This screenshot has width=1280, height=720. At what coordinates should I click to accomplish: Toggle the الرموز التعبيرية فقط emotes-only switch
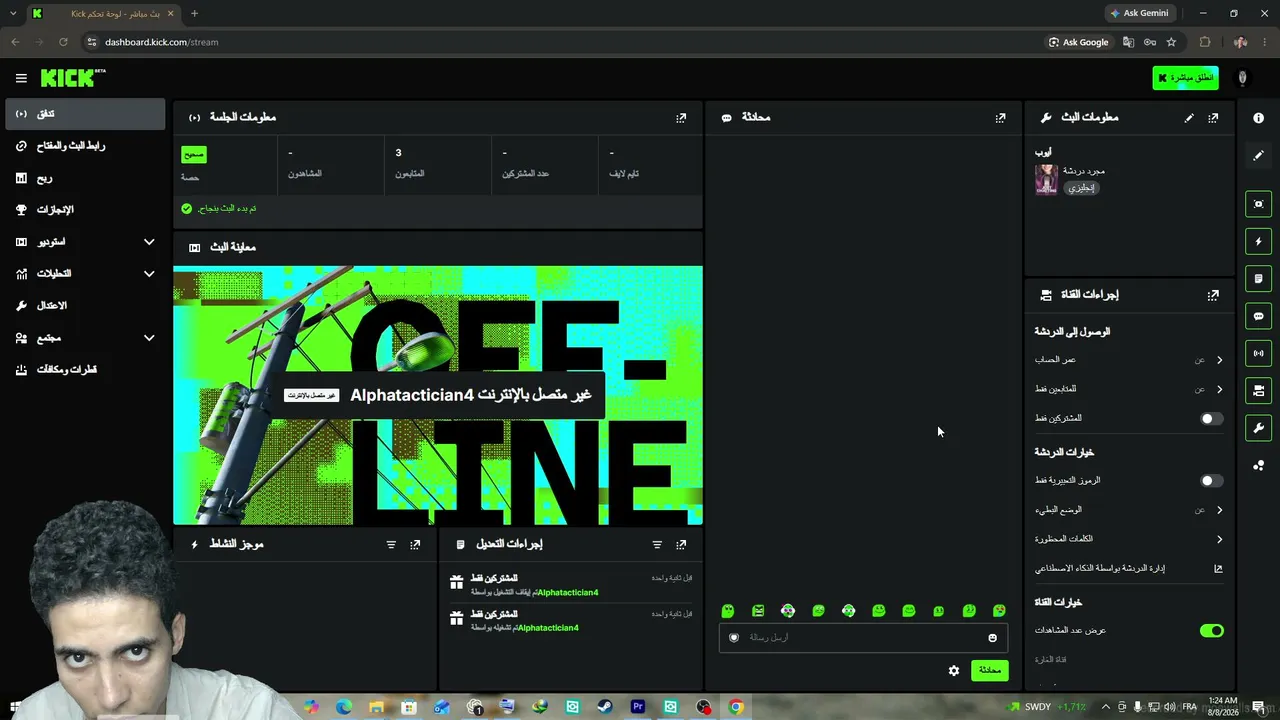[x=1211, y=481]
